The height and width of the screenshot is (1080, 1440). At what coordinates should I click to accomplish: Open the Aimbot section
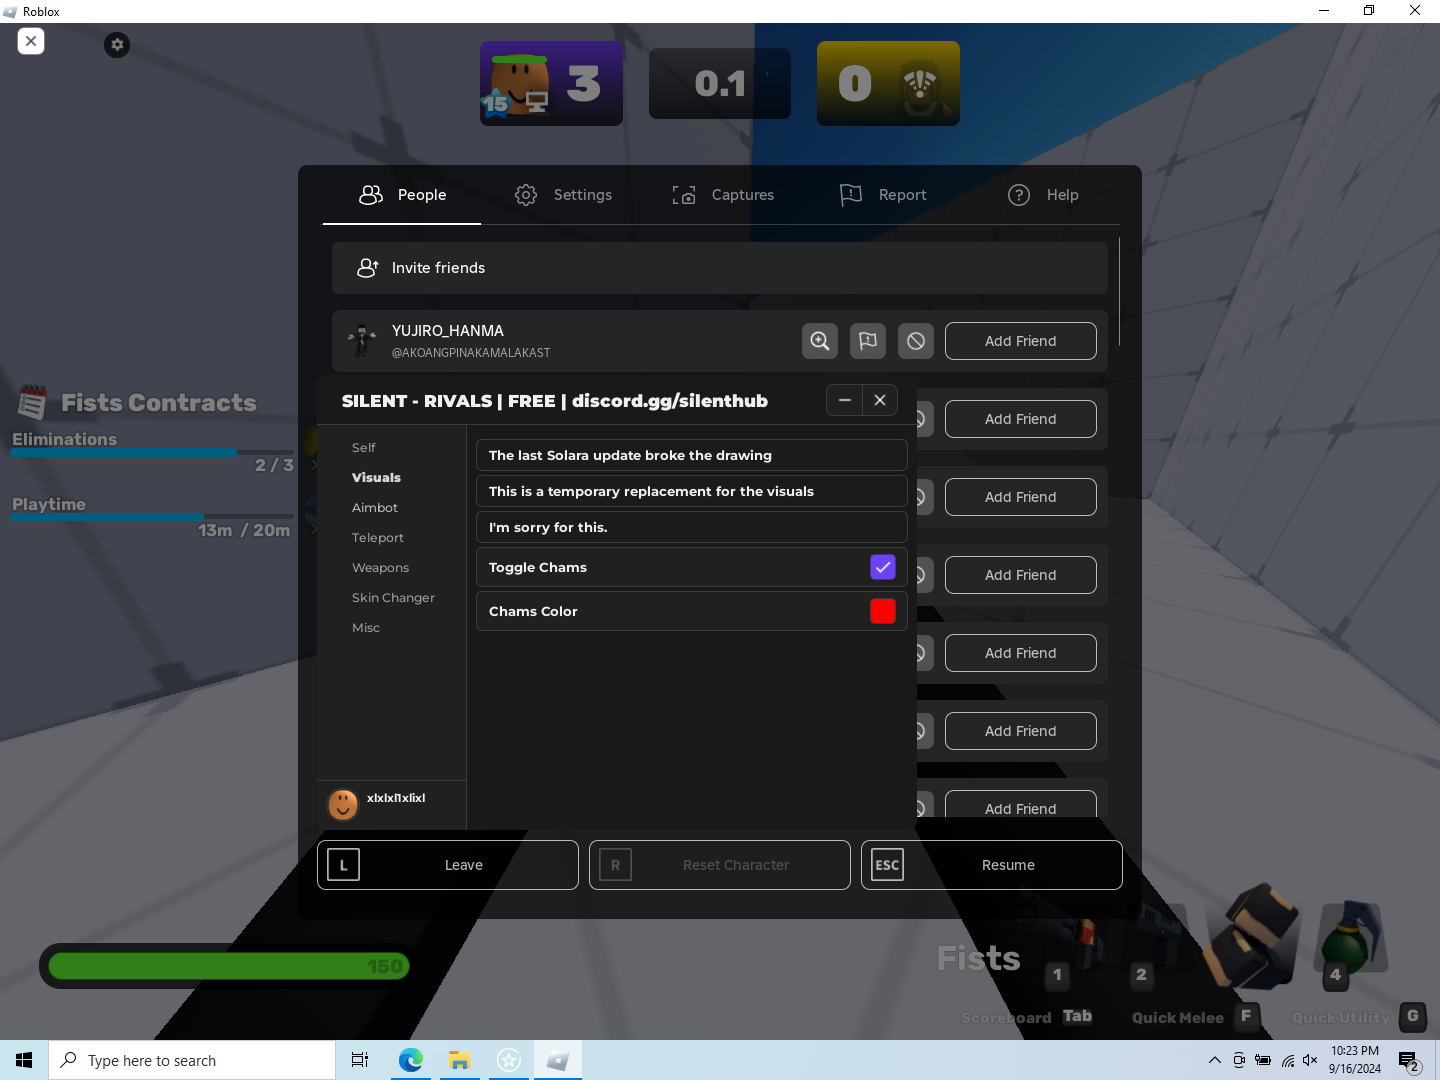pyautogui.click(x=375, y=508)
